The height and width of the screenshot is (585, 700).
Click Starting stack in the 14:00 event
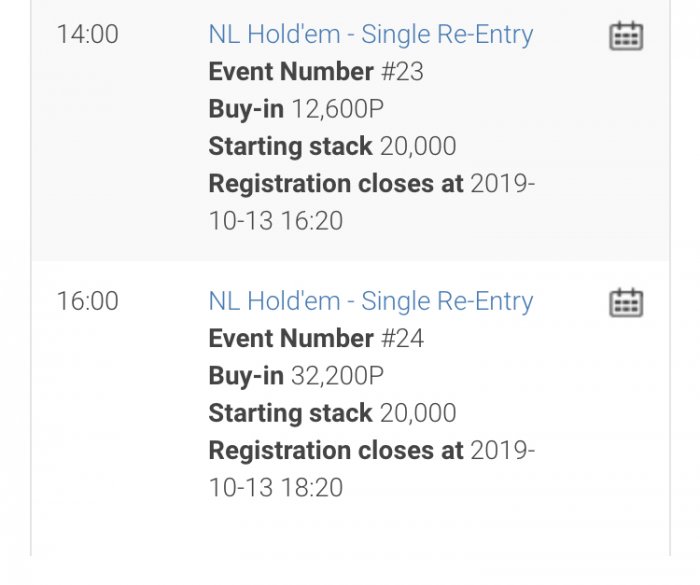click(290, 146)
